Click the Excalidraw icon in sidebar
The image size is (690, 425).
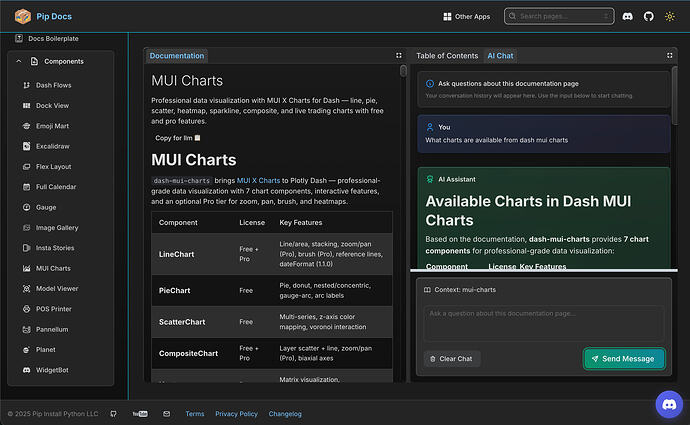coord(26,146)
